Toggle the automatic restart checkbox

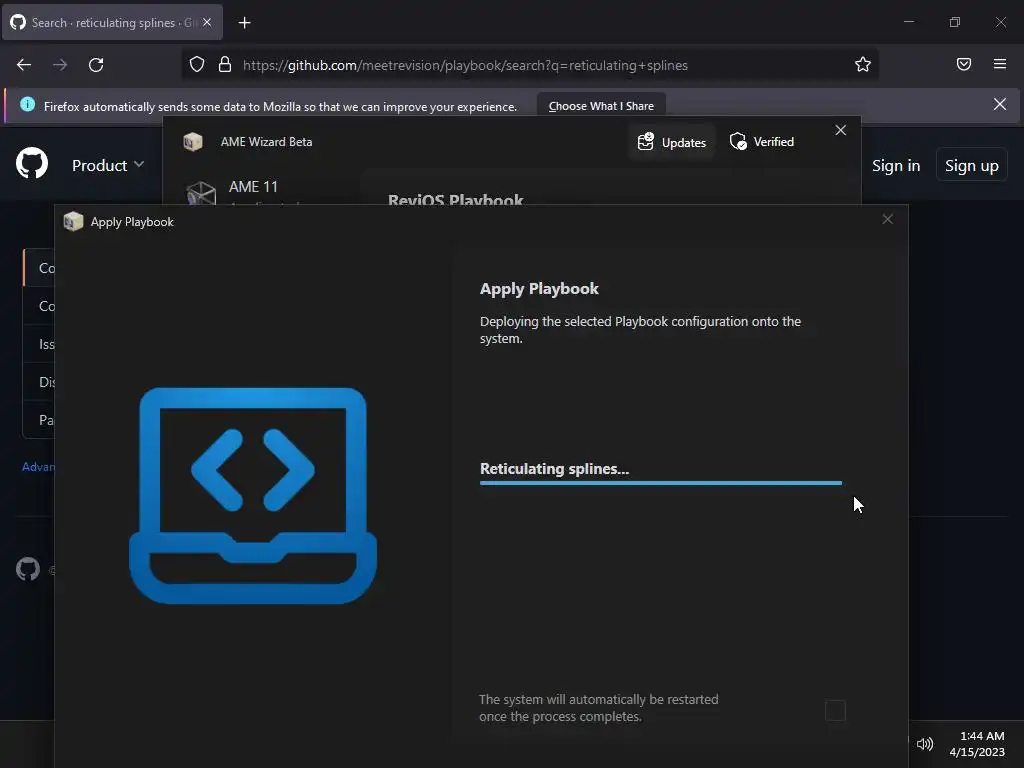pos(835,710)
